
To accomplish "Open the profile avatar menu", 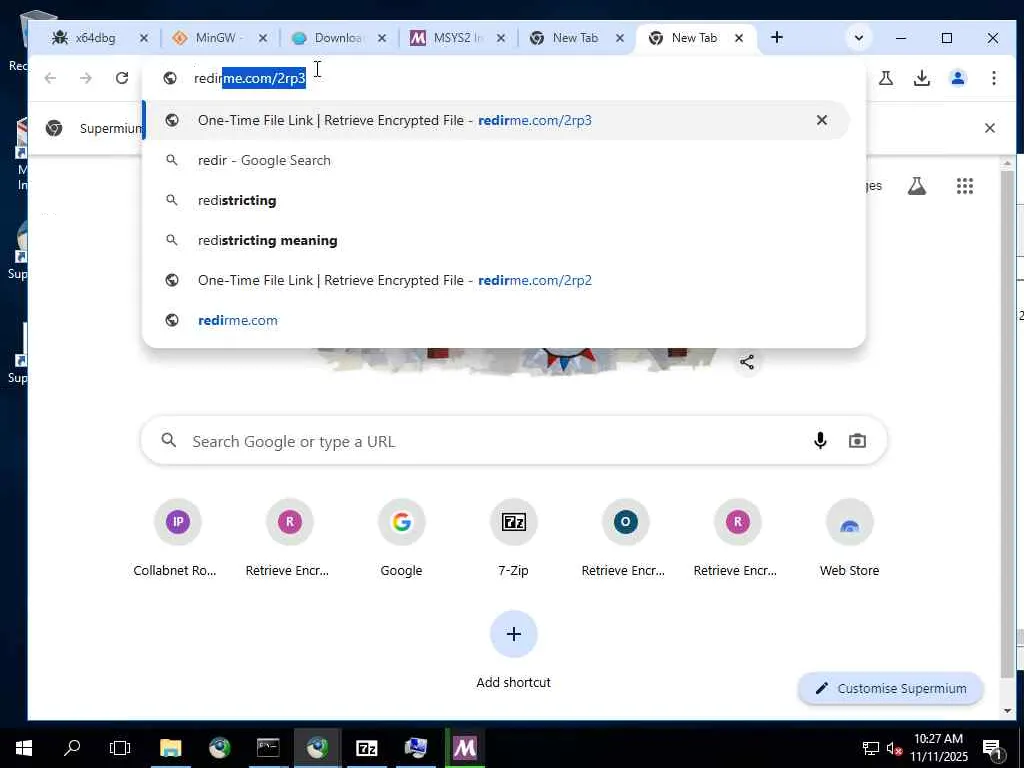I will tap(957, 78).
